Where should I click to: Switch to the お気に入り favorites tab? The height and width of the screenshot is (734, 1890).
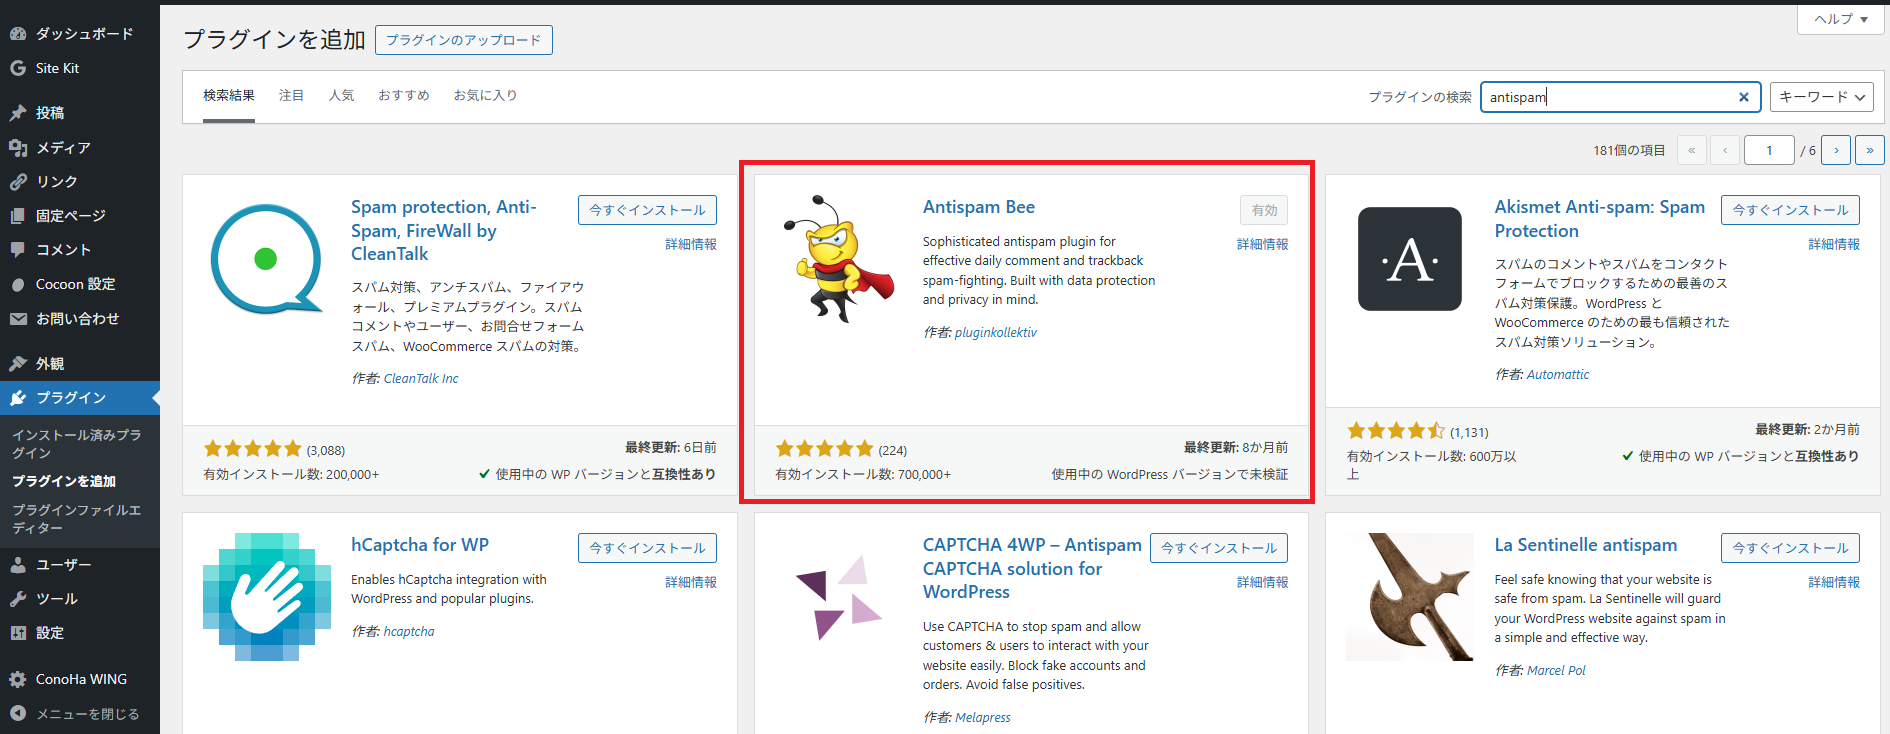click(485, 96)
